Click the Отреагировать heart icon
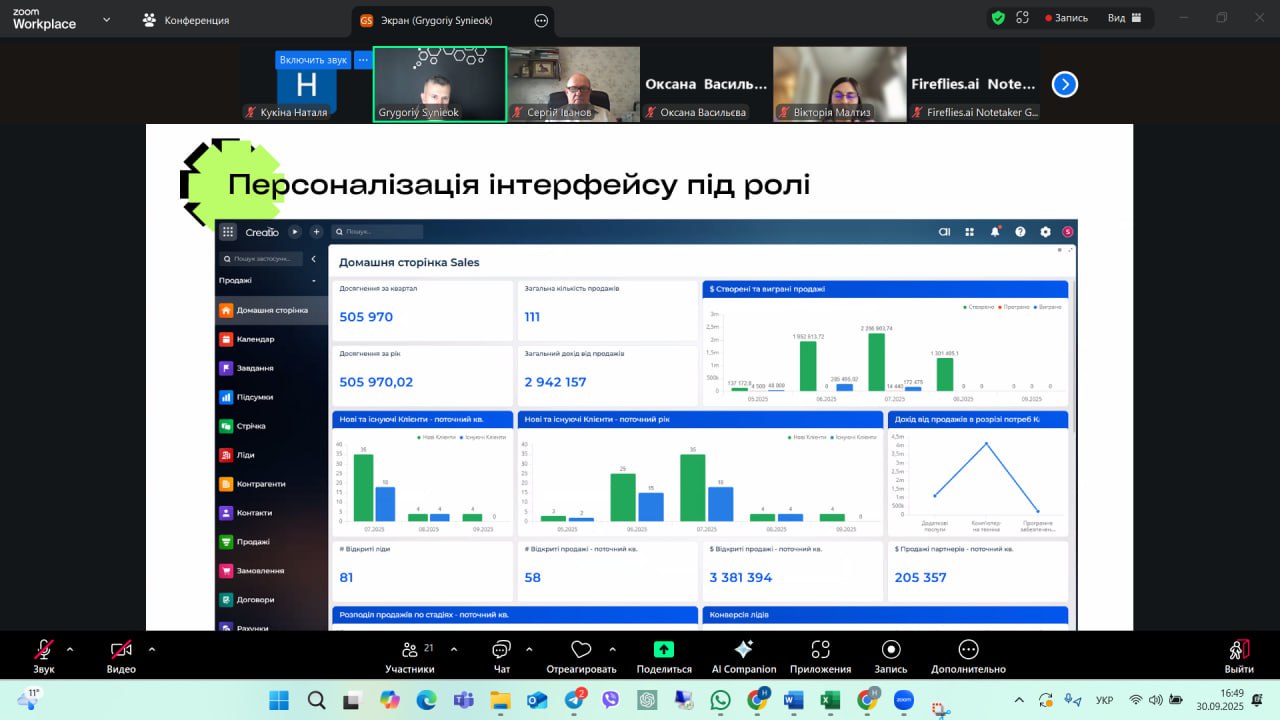 (x=581, y=657)
